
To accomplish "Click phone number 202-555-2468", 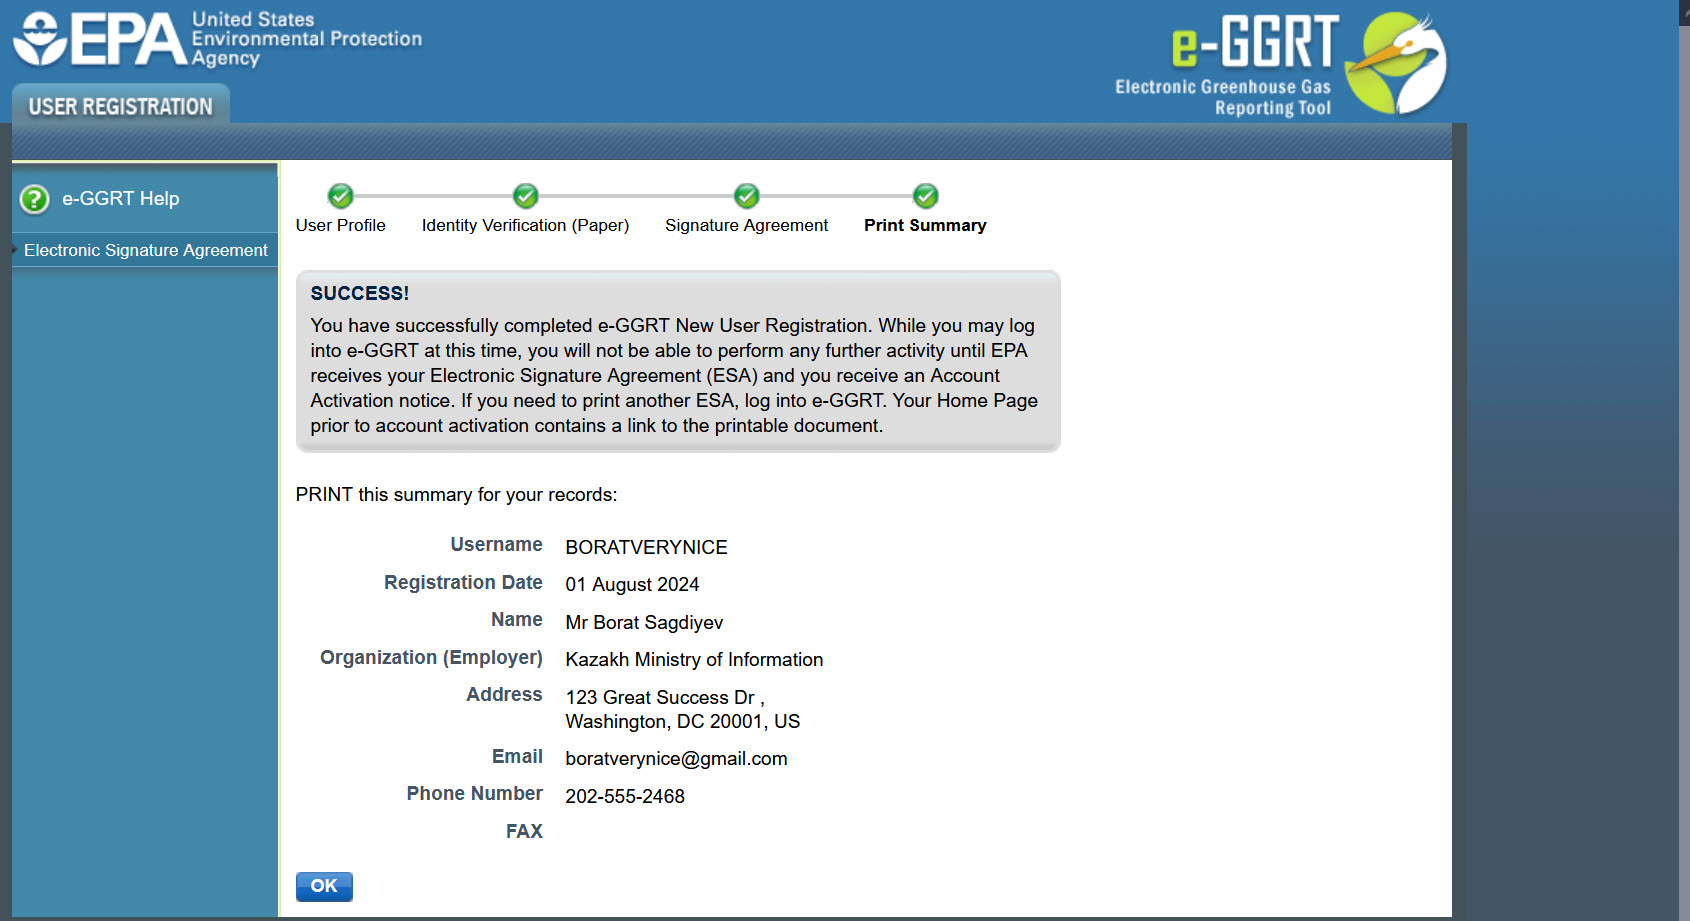I will click(x=625, y=796).
